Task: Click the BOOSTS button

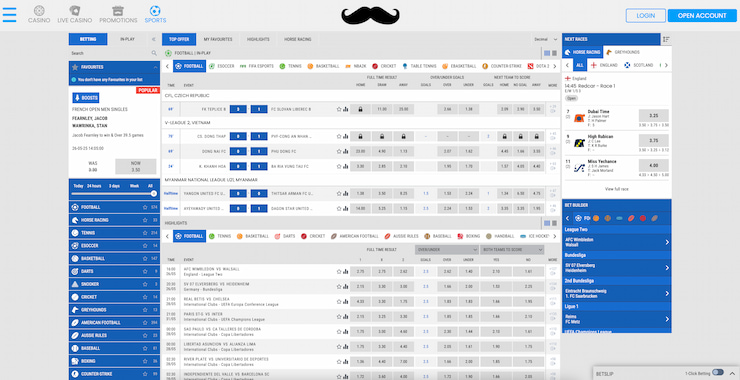Action: coord(85,98)
